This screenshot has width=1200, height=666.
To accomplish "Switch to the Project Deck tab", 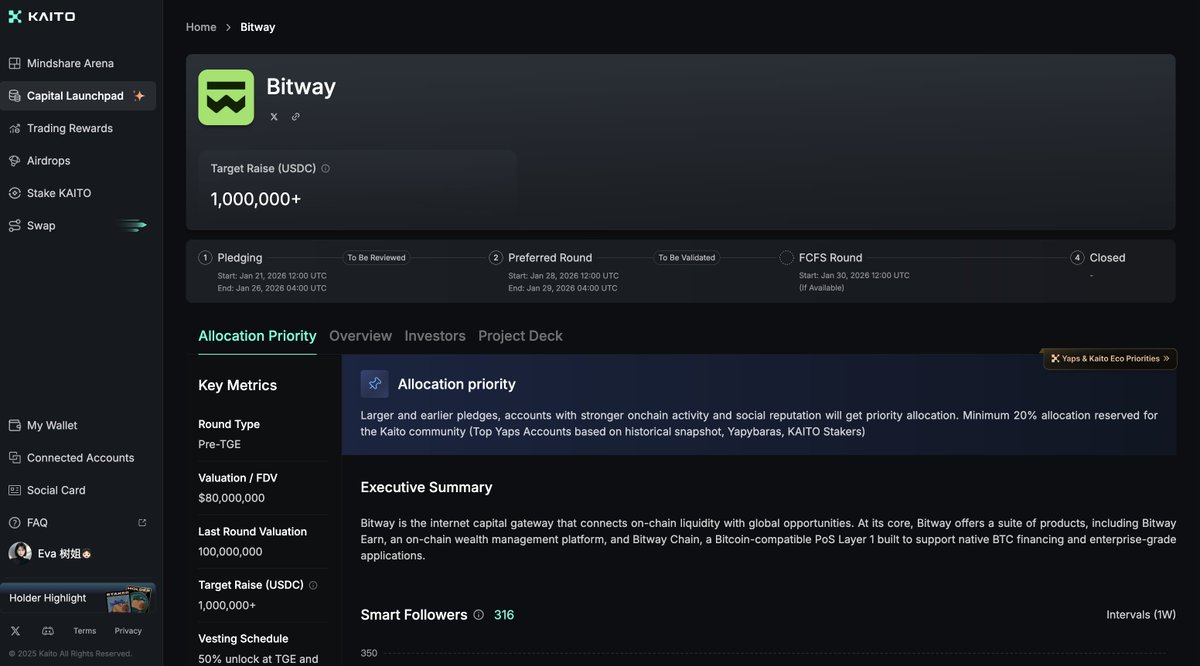I will click(520, 336).
